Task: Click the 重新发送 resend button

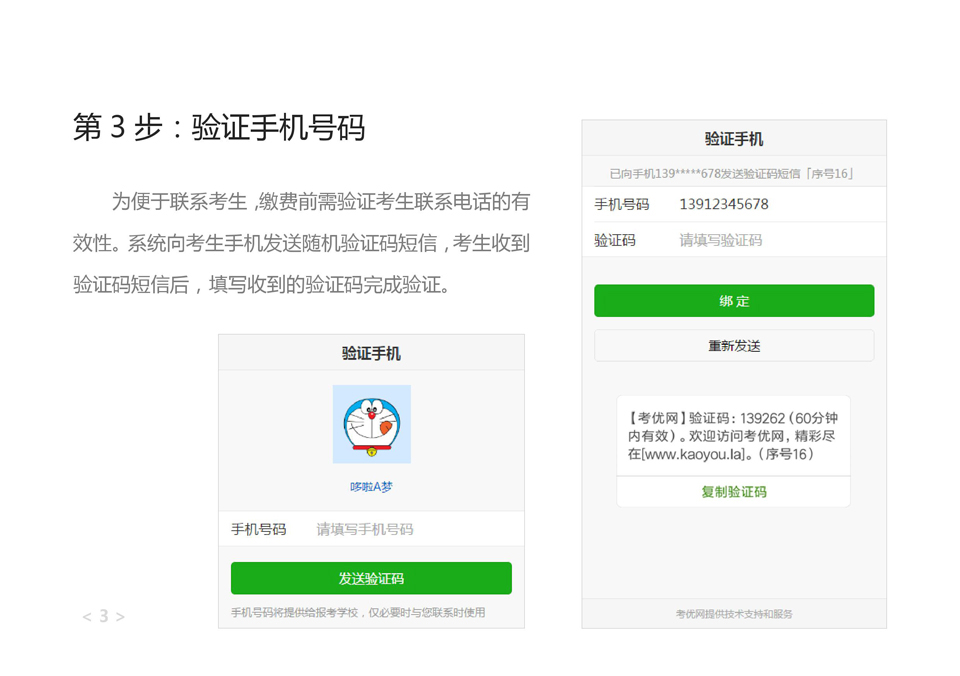Action: tap(734, 346)
